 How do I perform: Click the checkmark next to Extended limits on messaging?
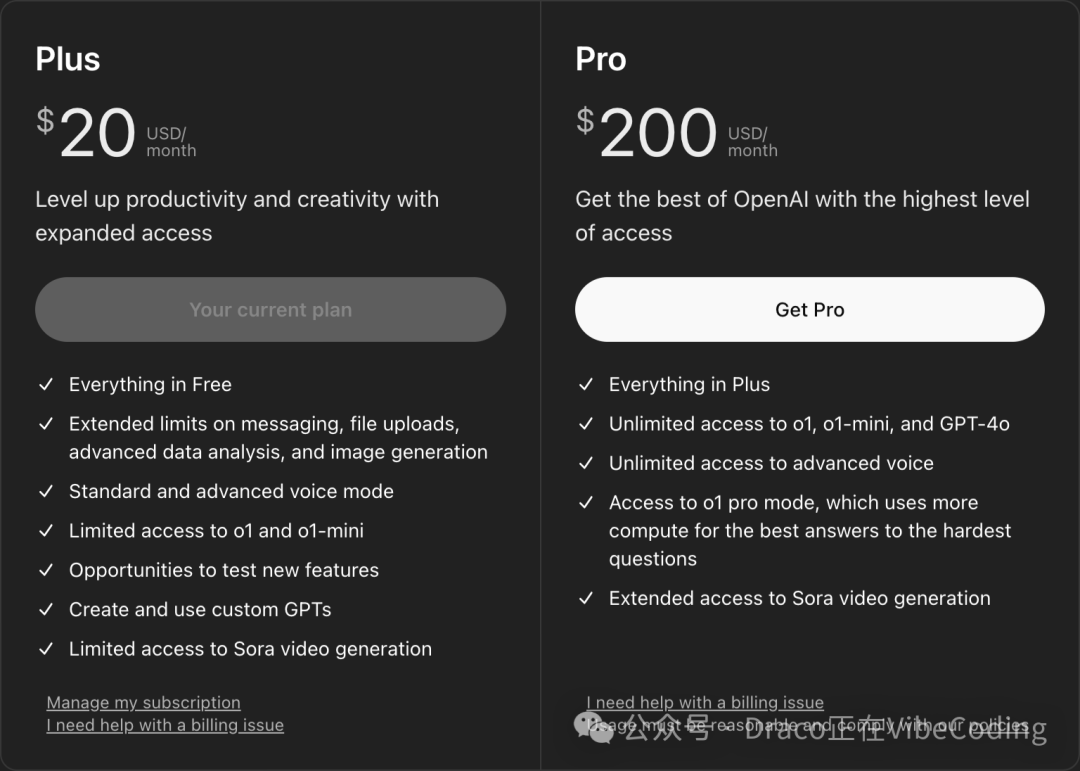click(46, 424)
